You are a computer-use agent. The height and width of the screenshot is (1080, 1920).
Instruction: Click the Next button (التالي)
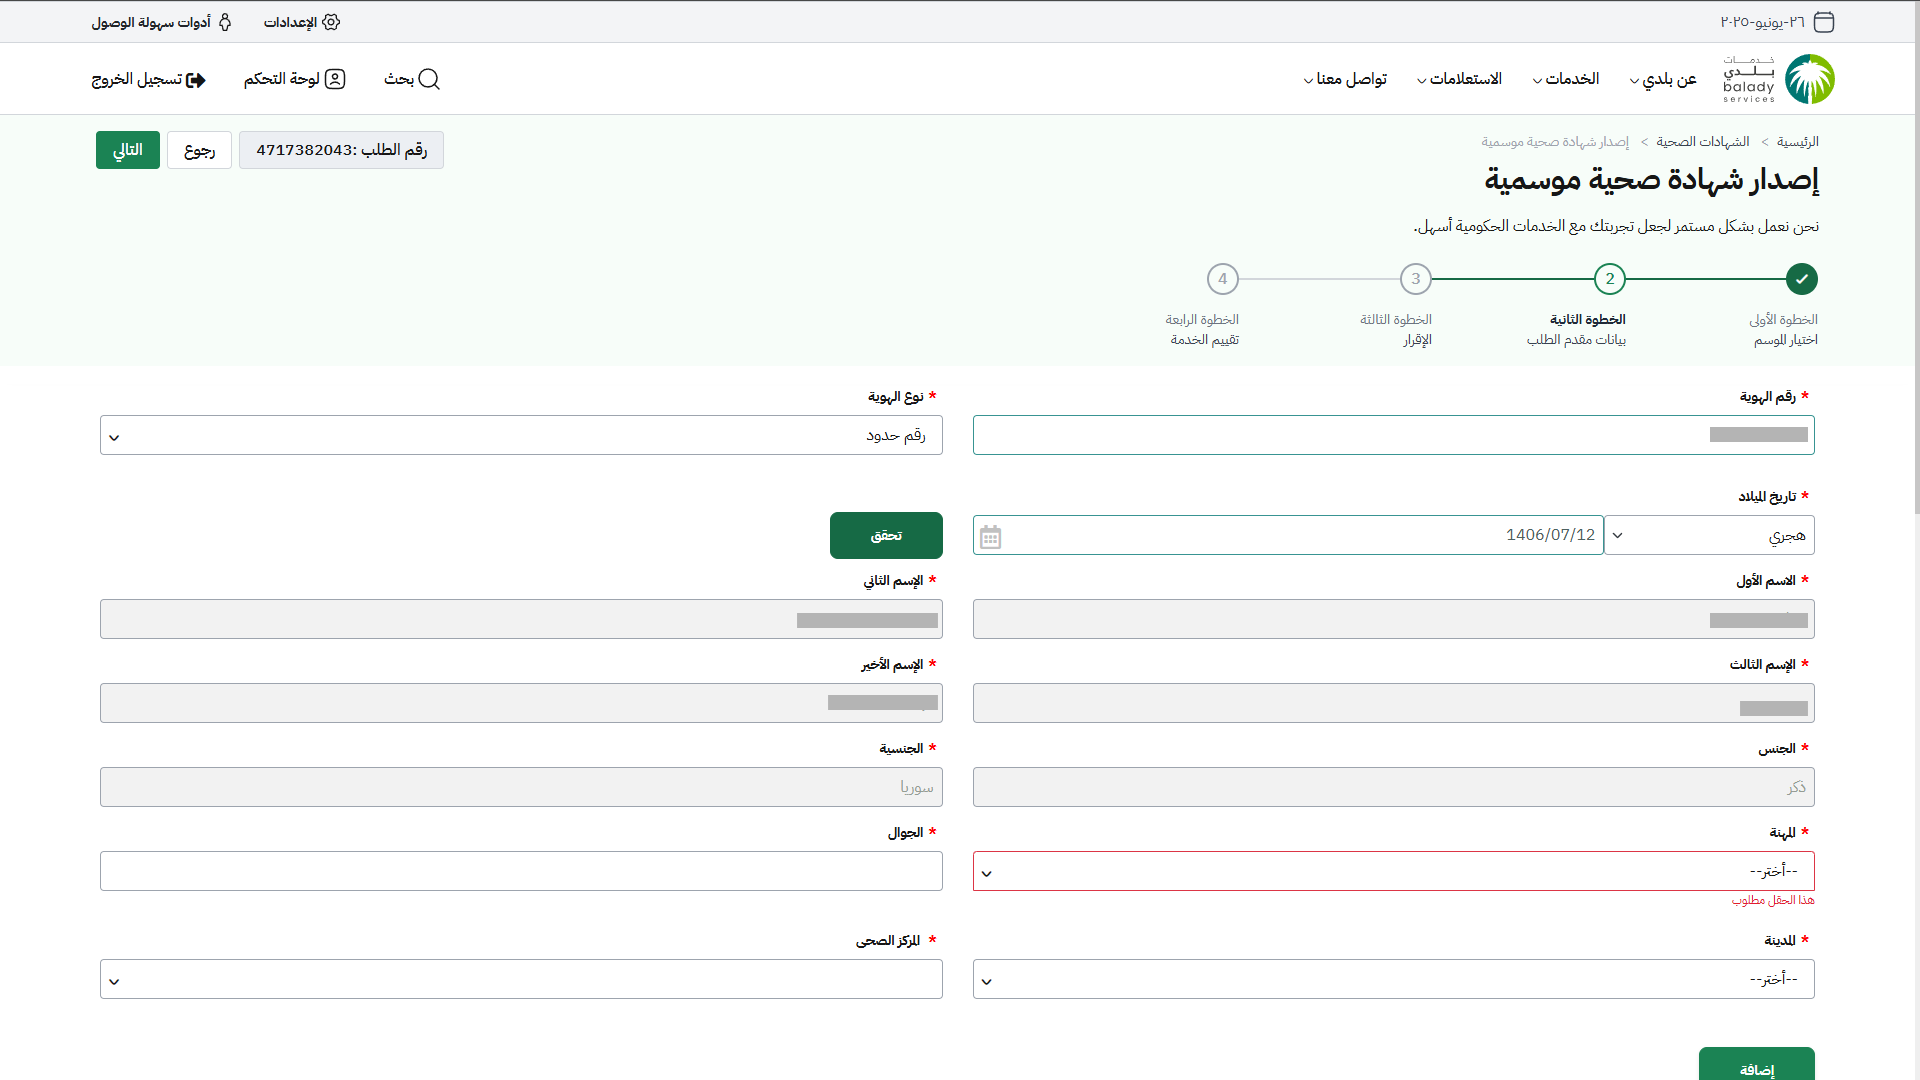(127, 150)
